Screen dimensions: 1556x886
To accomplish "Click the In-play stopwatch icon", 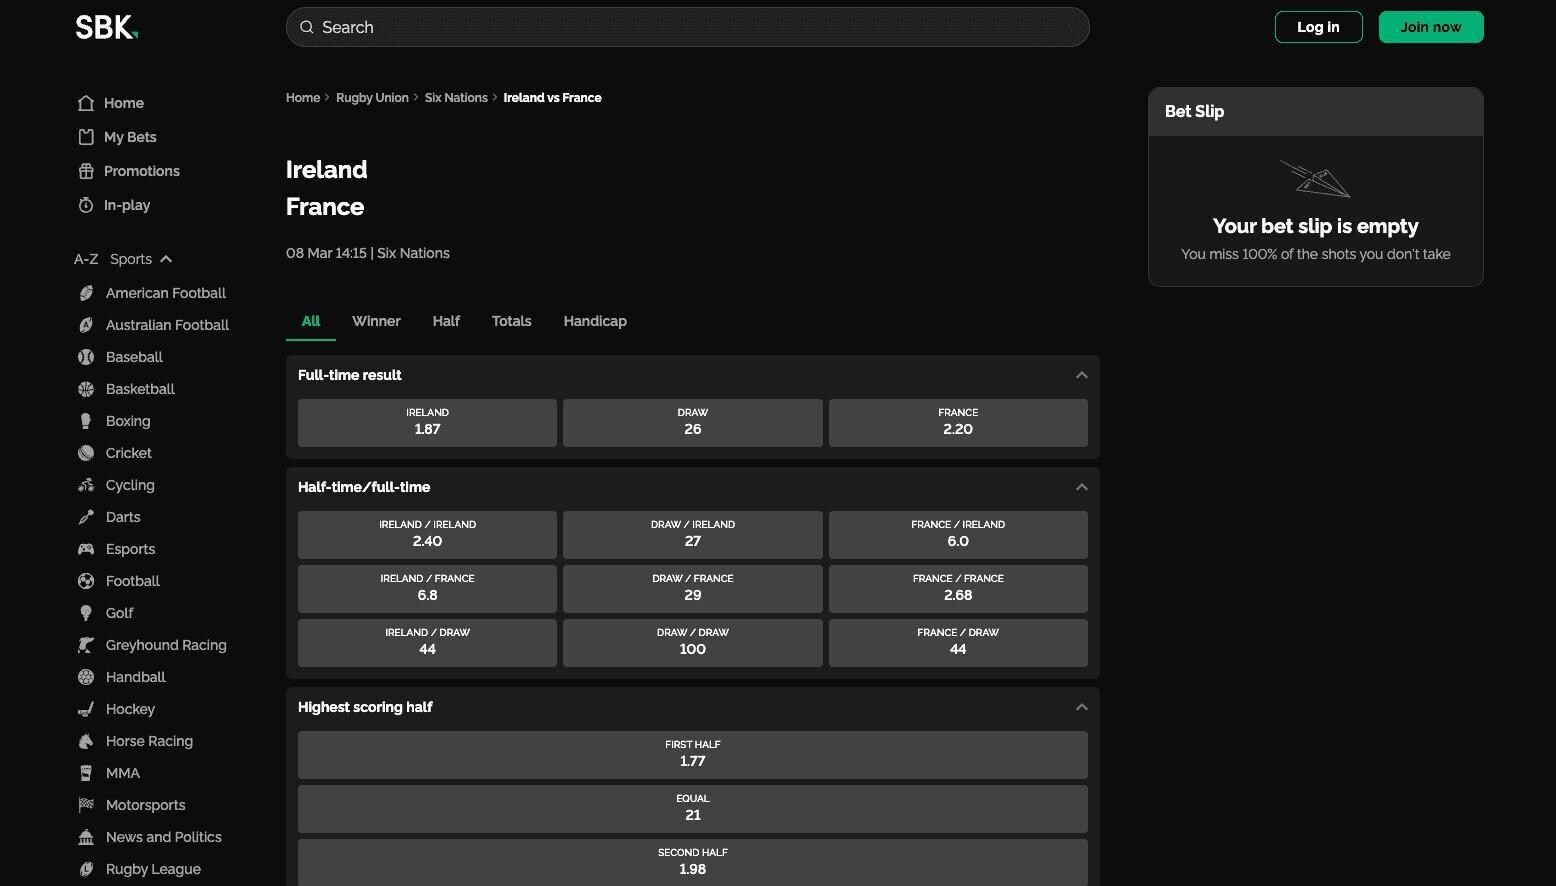I will tap(86, 205).
